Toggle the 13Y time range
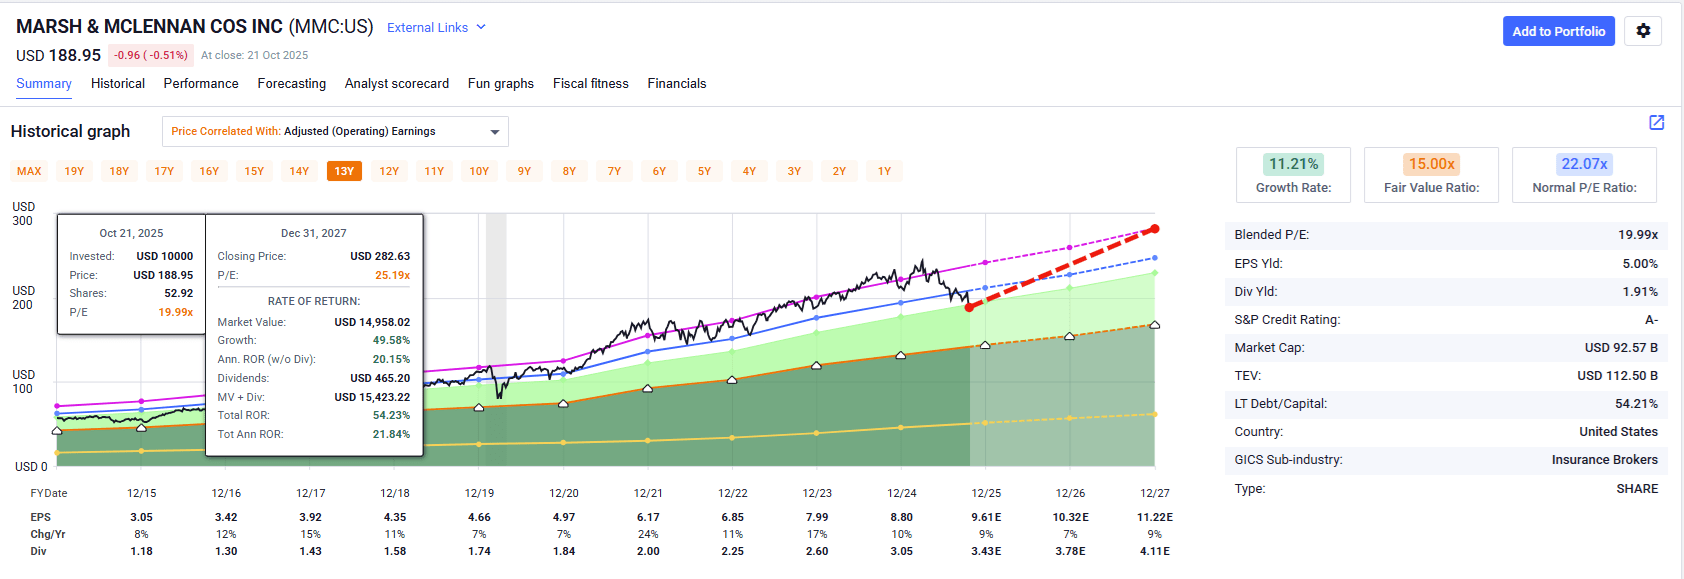Viewport: 1684px width, 579px height. [344, 171]
